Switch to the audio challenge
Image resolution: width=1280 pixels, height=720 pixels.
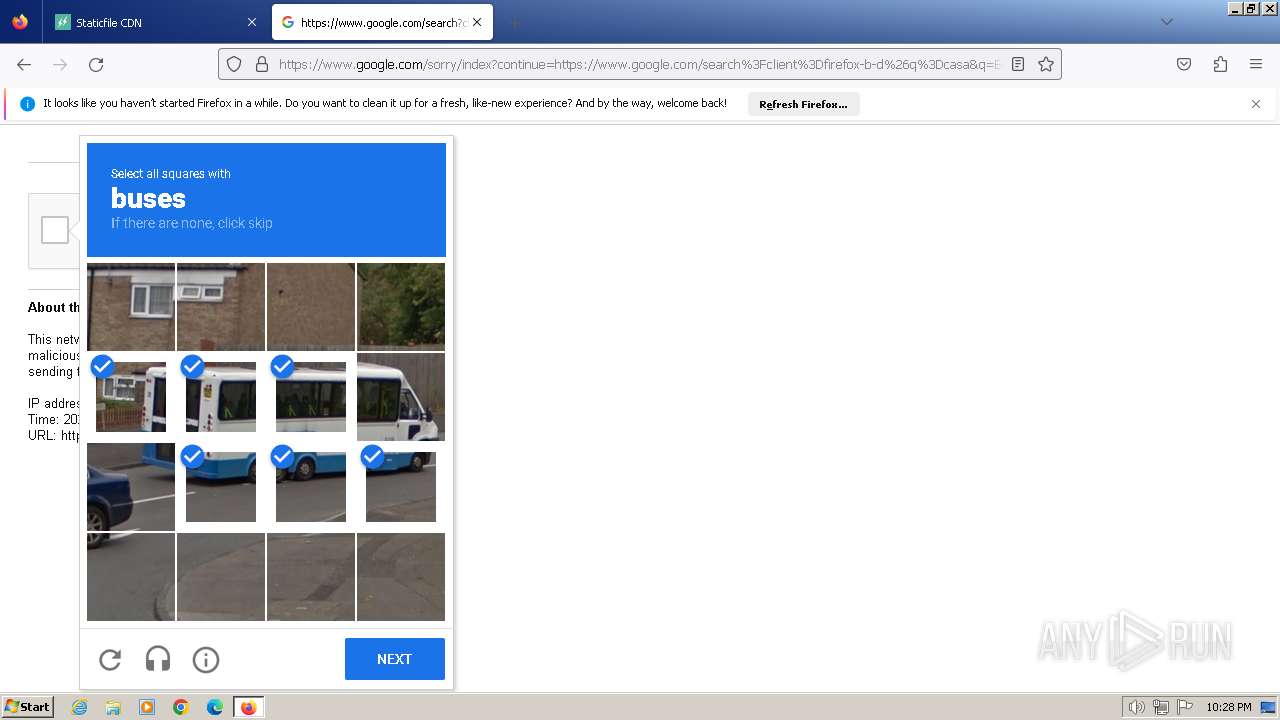click(x=158, y=659)
